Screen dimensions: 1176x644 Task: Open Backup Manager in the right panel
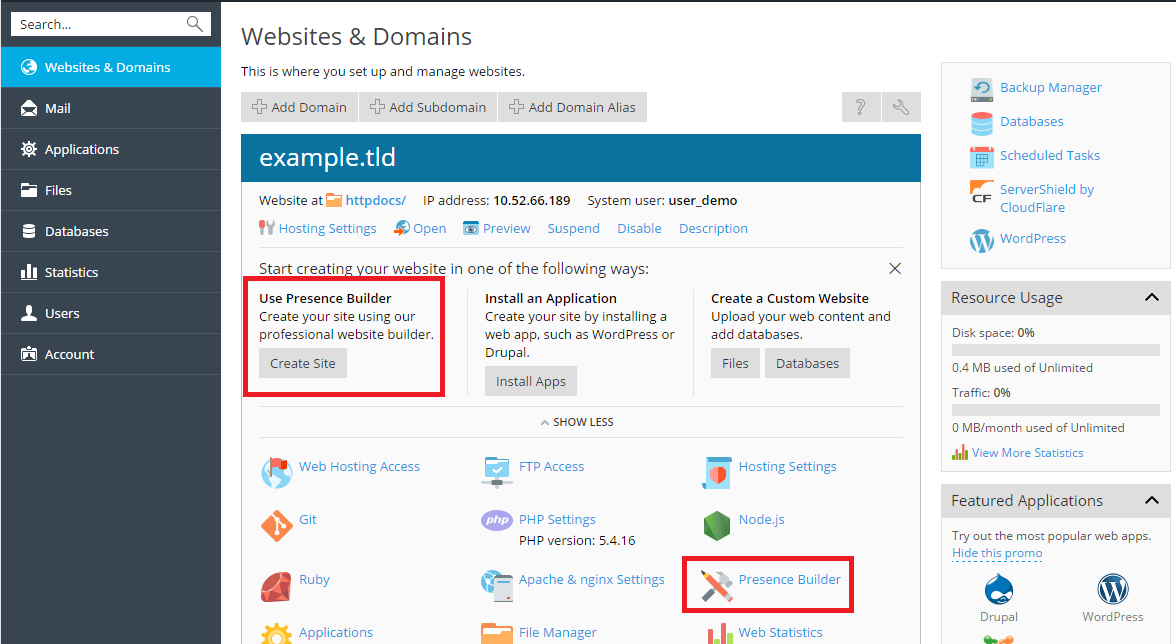coord(1050,87)
